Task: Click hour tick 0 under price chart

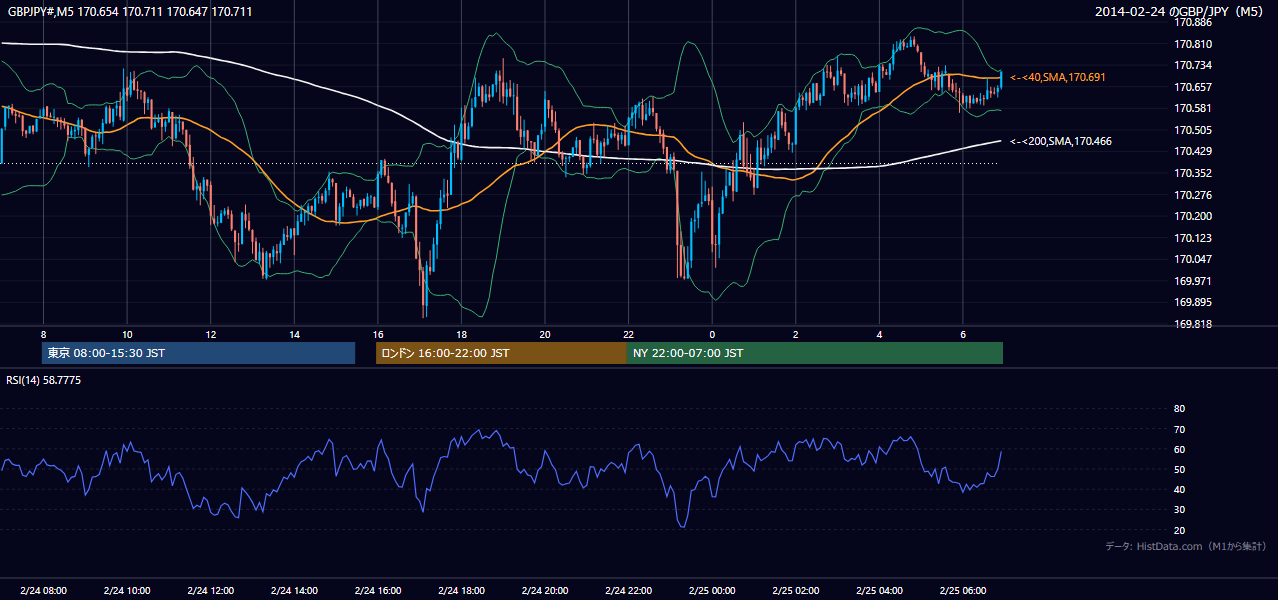Action: [x=712, y=334]
